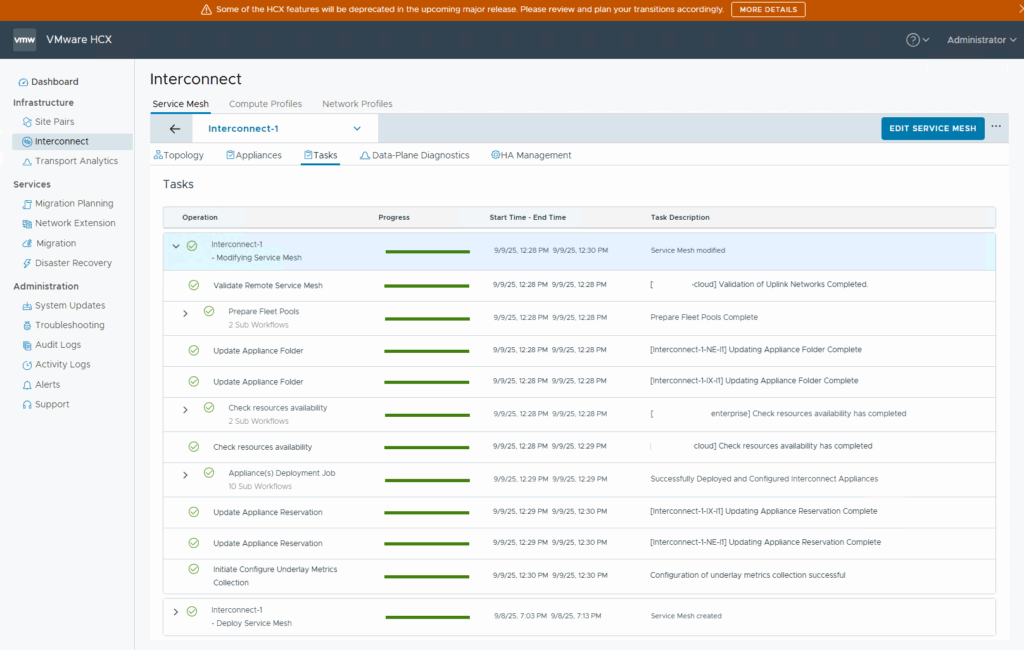Click the back arrow beside Interconnect-1
The width and height of the screenshot is (1024, 650).
pyautogui.click(x=175, y=129)
